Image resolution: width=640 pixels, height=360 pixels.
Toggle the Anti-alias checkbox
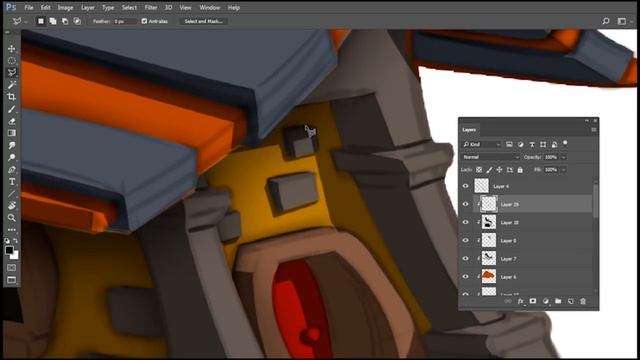pyautogui.click(x=144, y=21)
